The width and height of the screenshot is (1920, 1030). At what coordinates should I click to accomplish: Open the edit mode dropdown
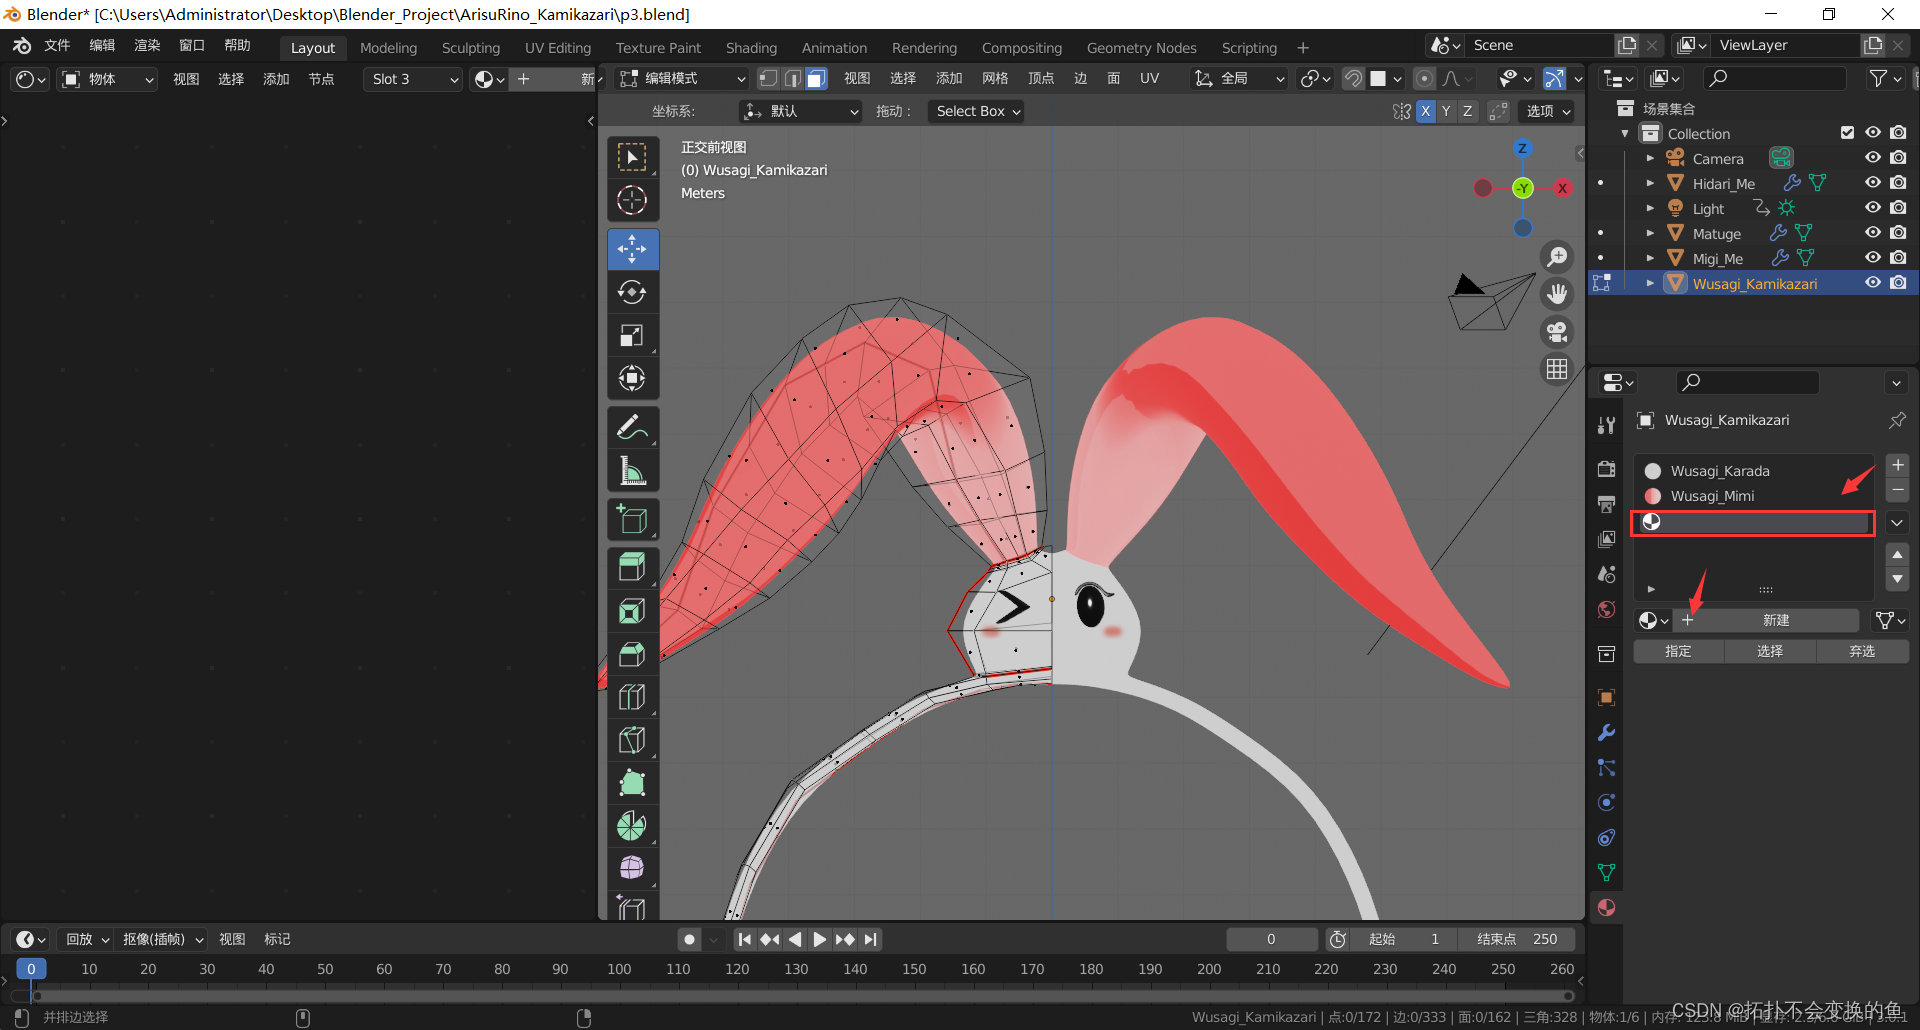coord(683,79)
